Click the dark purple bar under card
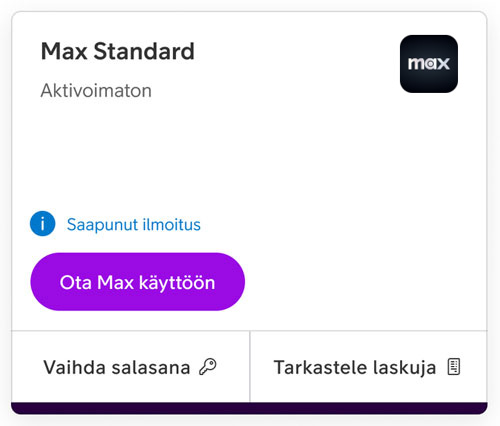This screenshot has width=500, height=426. [249, 408]
